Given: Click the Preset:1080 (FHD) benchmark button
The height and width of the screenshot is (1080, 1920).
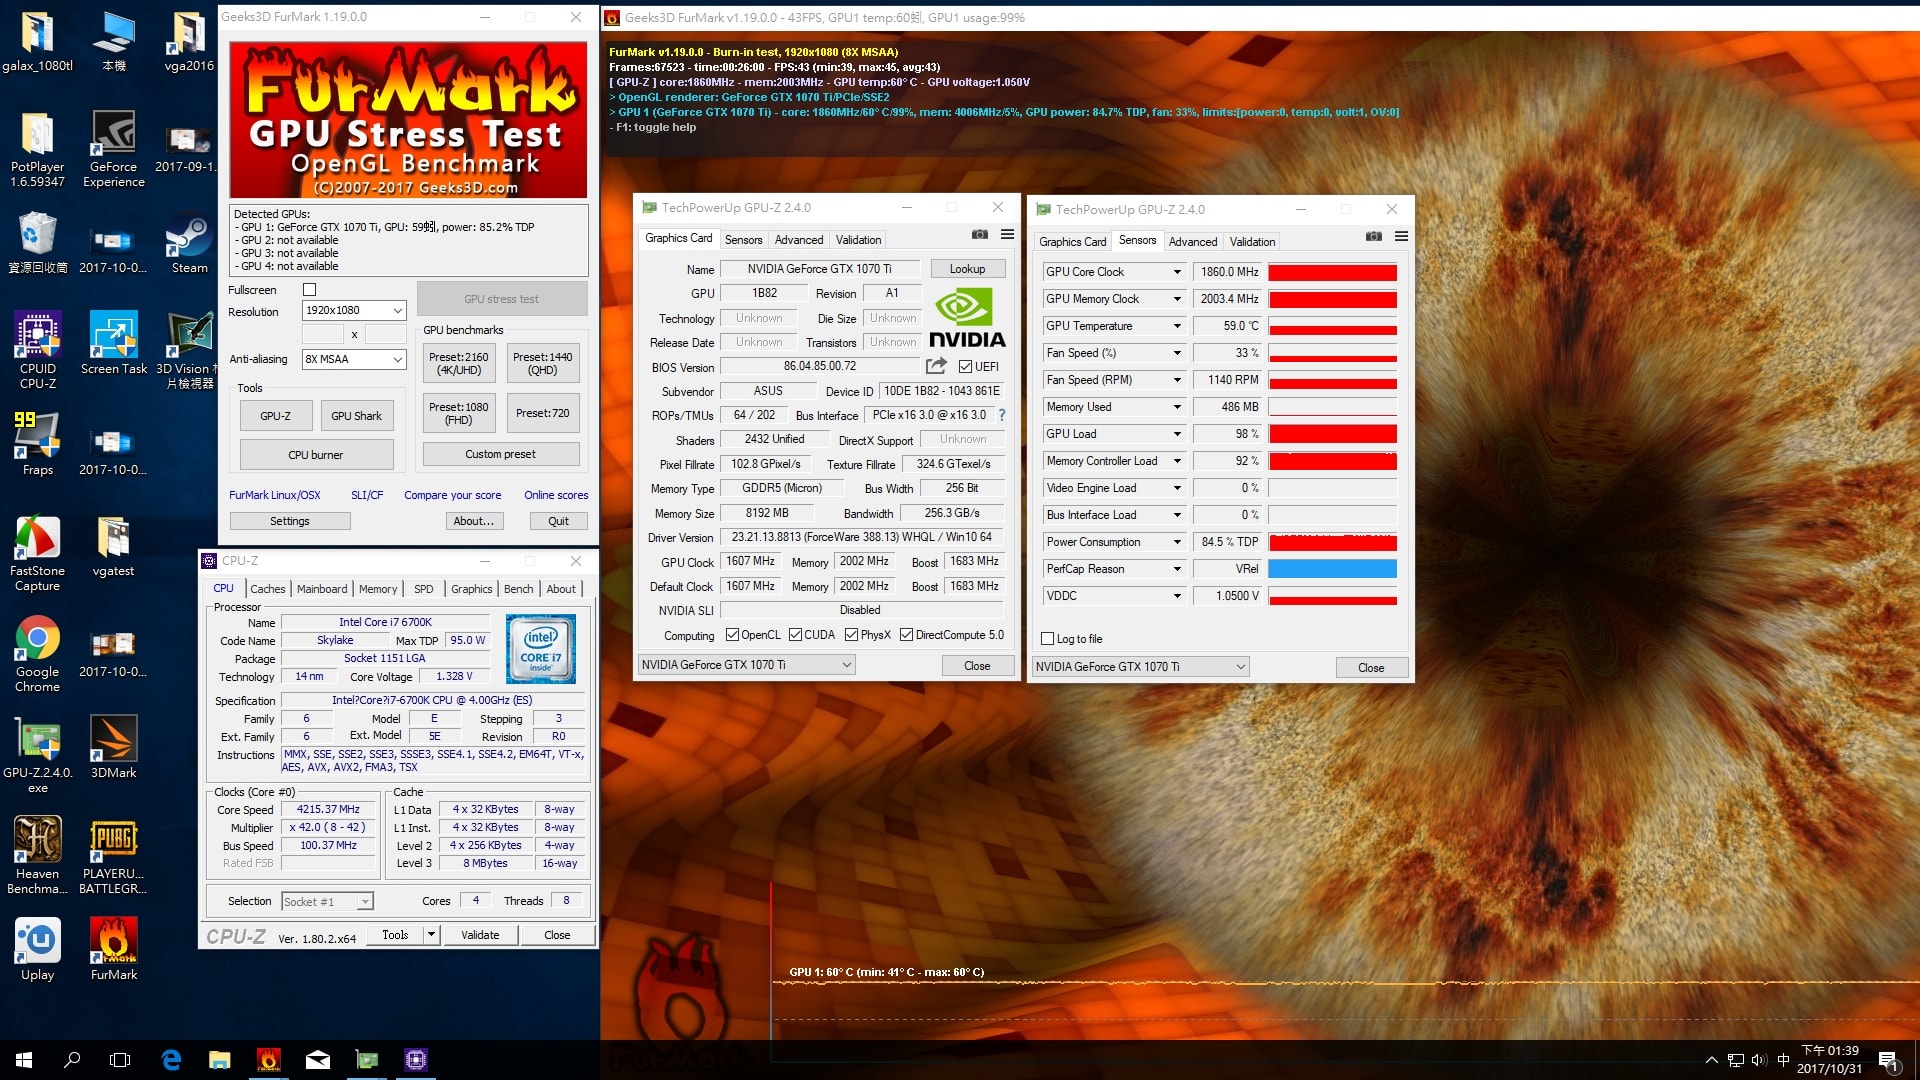Looking at the screenshot, I should pos(458,413).
